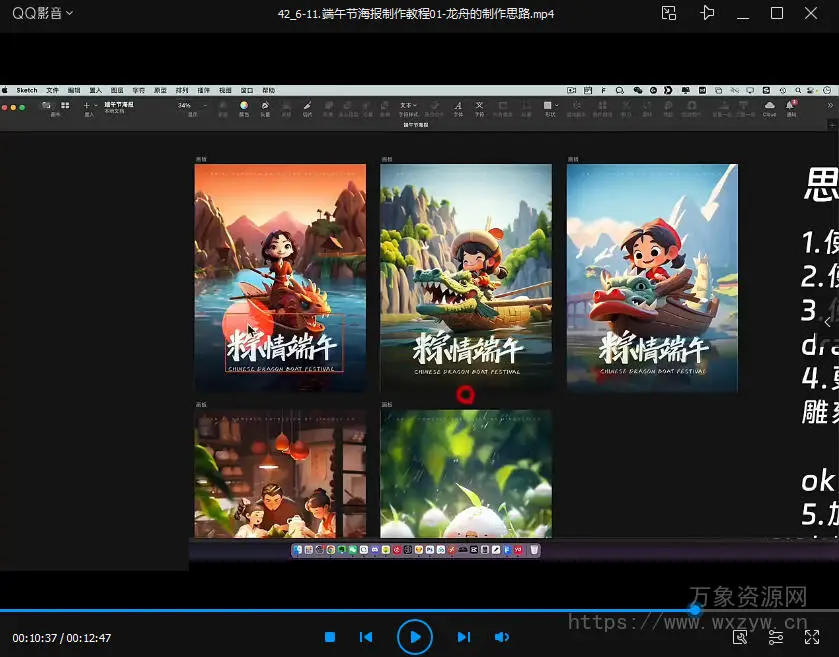The width and height of the screenshot is (839, 657).
Task: Click the Play button in the player
Action: pos(414,636)
